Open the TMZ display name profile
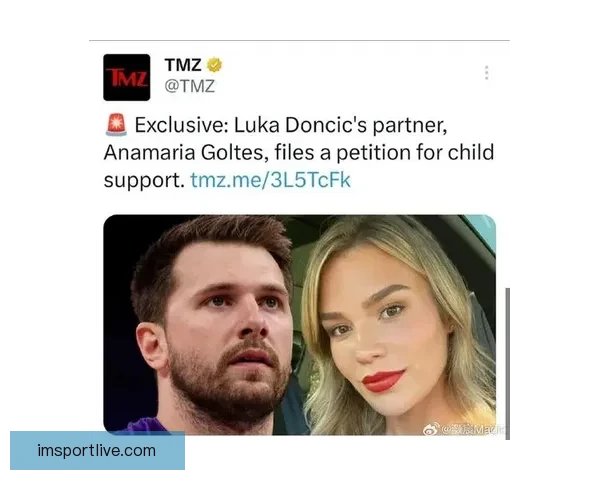This screenshot has width=600, height=480. click(x=183, y=65)
